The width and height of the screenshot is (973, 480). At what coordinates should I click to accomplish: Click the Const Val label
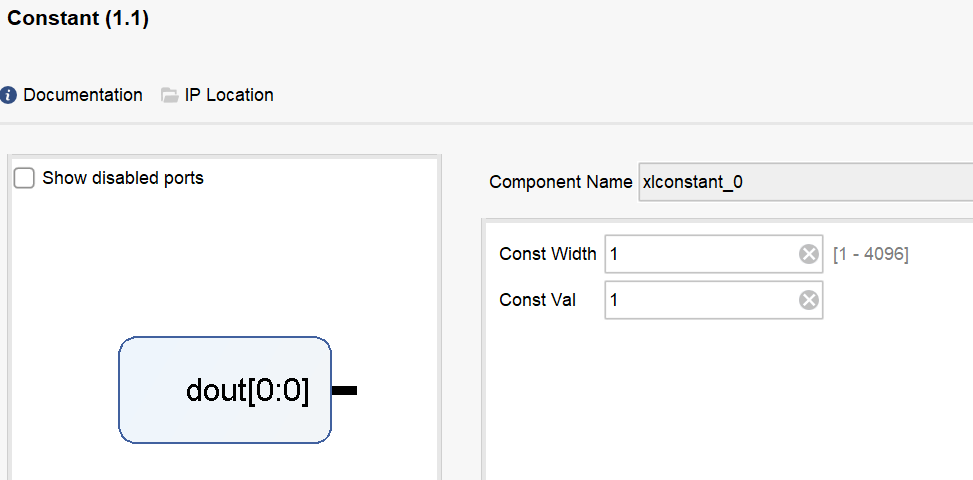tap(537, 300)
